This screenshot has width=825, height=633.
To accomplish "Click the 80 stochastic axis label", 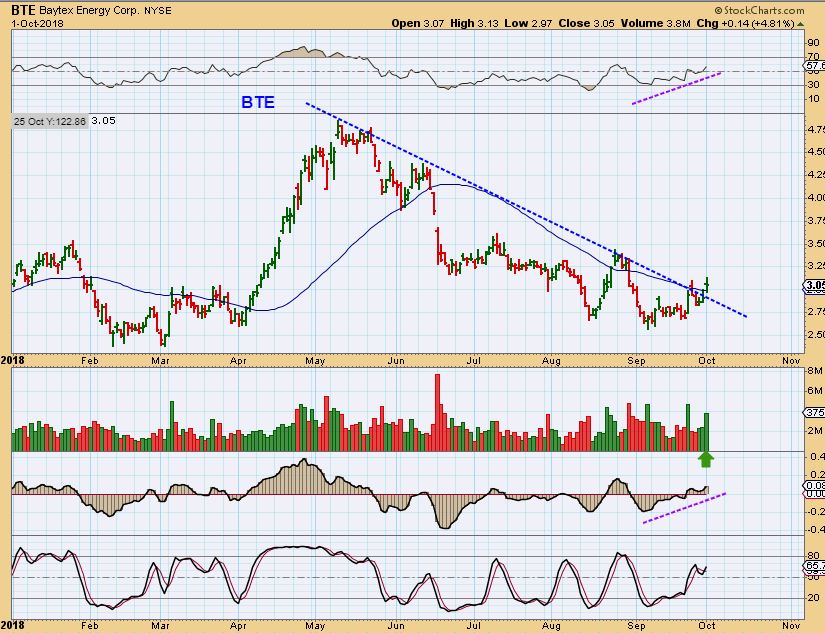I will pyautogui.click(x=813, y=556).
